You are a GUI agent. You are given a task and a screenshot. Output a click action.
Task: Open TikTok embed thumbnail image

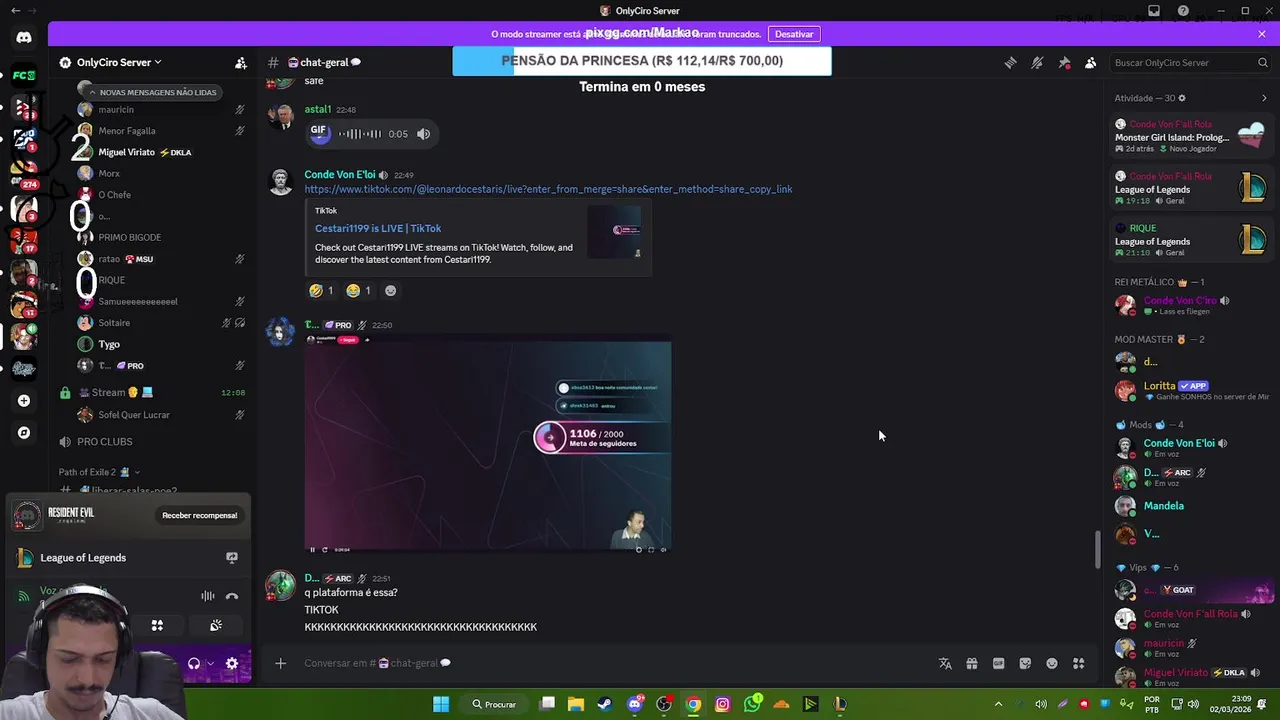pos(614,232)
